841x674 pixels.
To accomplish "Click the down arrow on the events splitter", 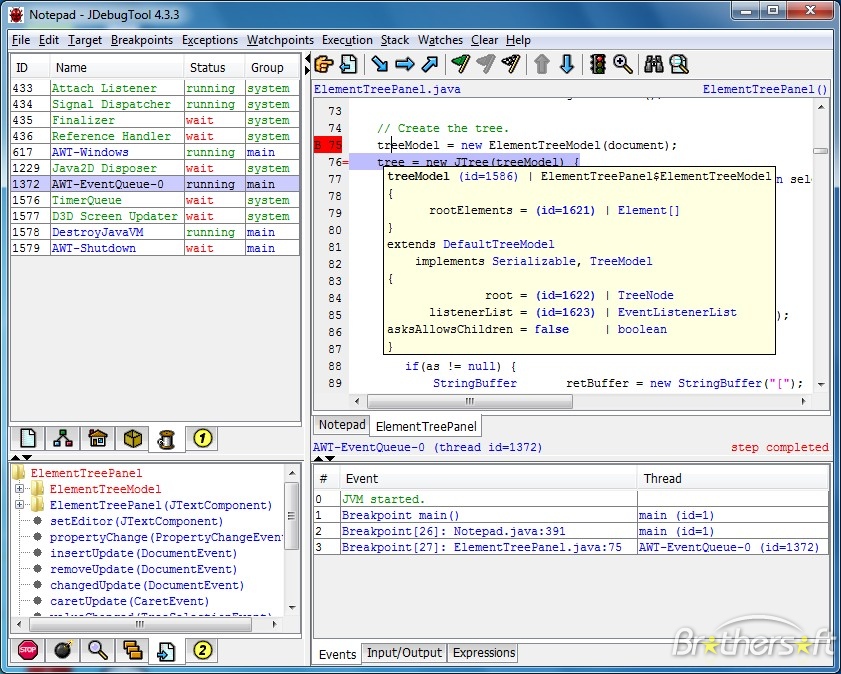I will (330, 458).
